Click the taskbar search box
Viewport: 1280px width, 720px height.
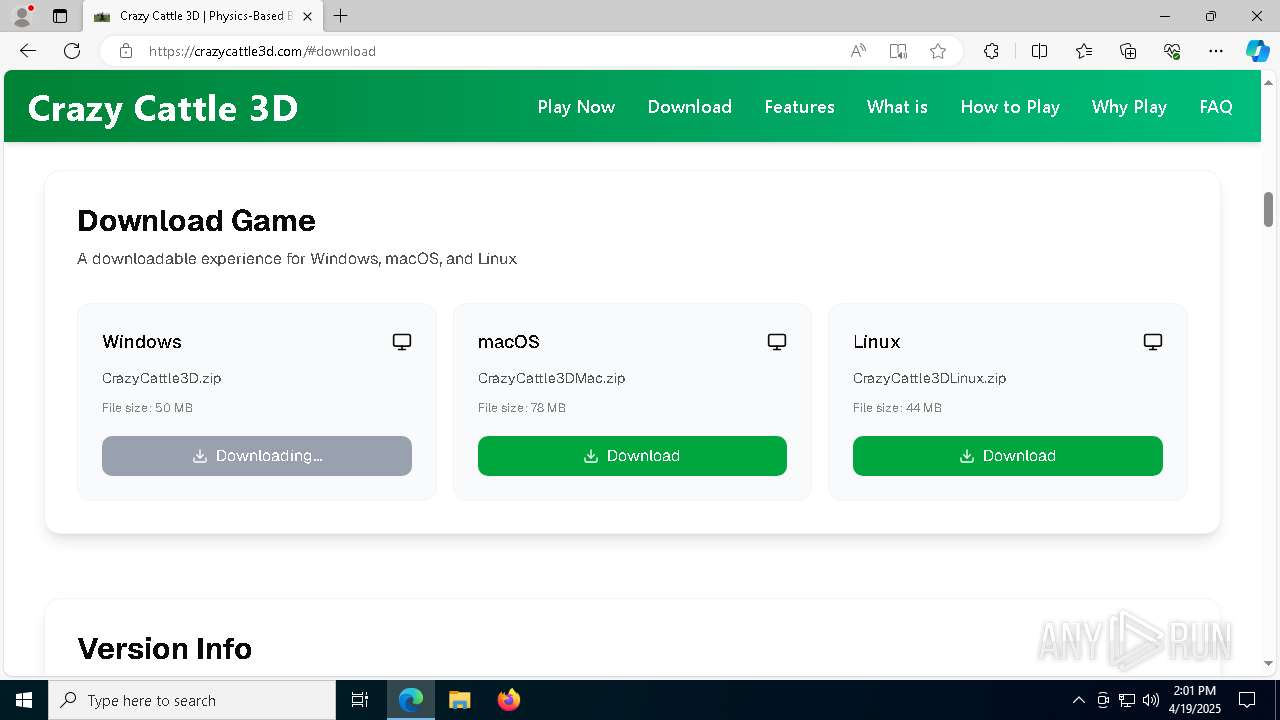click(x=192, y=700)
